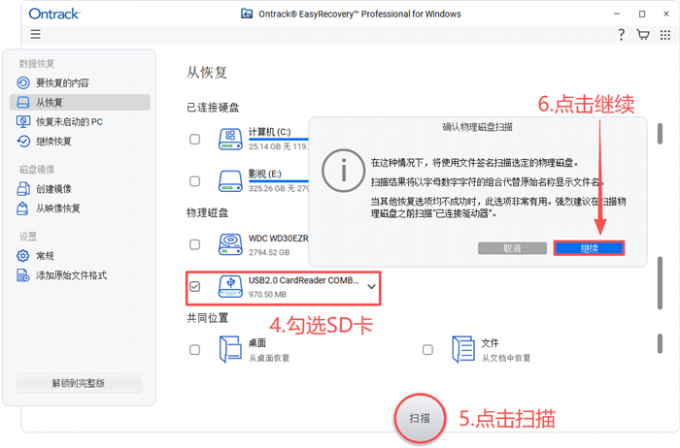Screen dimensions: 680x448
Task: Click the 解锁到完整版 button
Action: tap(78, 383)
